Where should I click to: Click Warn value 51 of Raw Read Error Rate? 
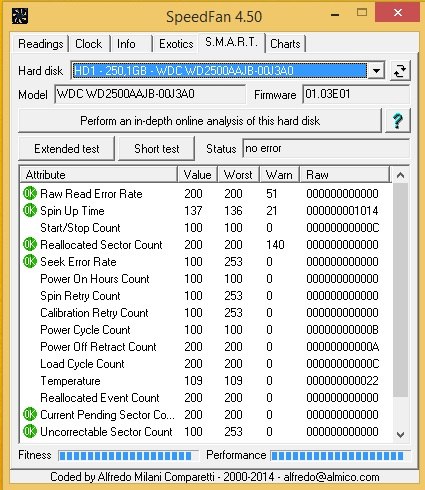(x=272, y=194)
